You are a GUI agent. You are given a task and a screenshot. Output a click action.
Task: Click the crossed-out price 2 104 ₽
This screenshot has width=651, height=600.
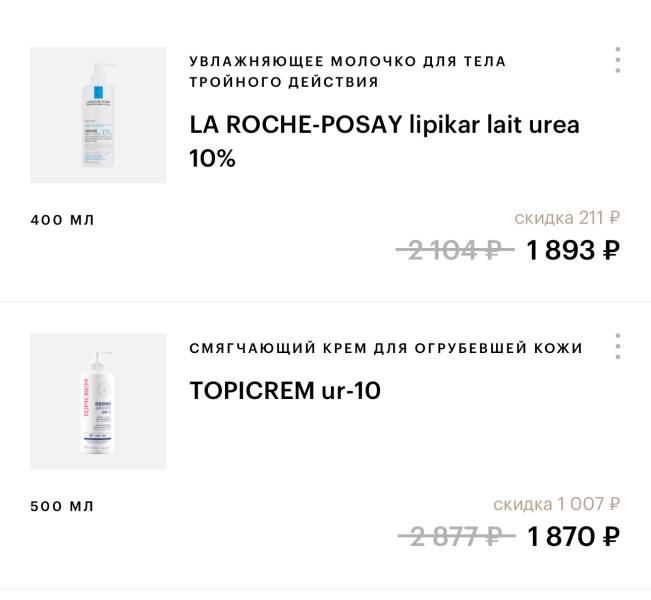[455, 250]
